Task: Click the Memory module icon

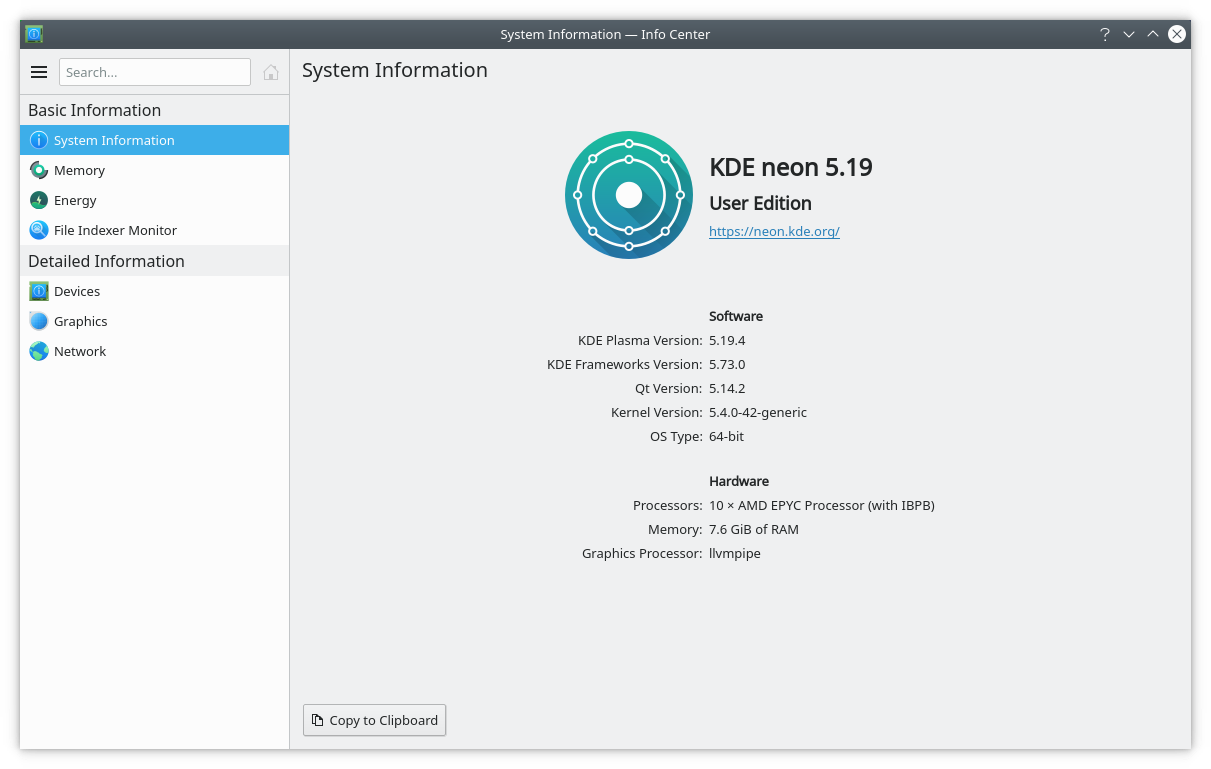Action: pyautogui.click(x=39, y=170)
